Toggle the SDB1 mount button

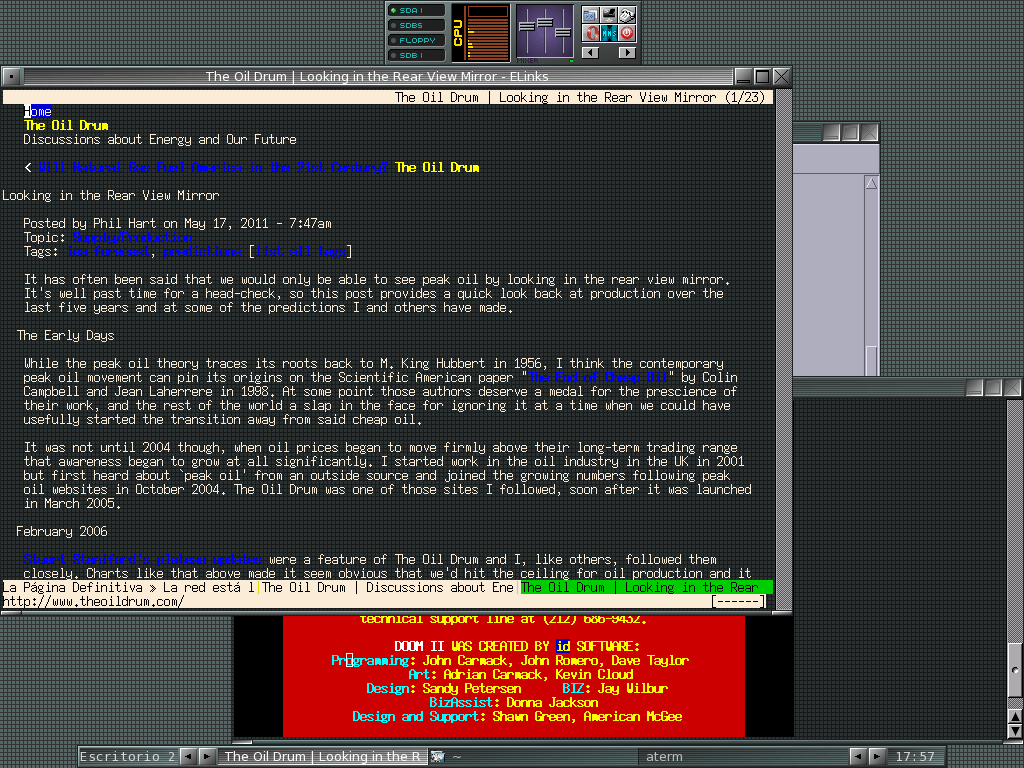[416, 56]
